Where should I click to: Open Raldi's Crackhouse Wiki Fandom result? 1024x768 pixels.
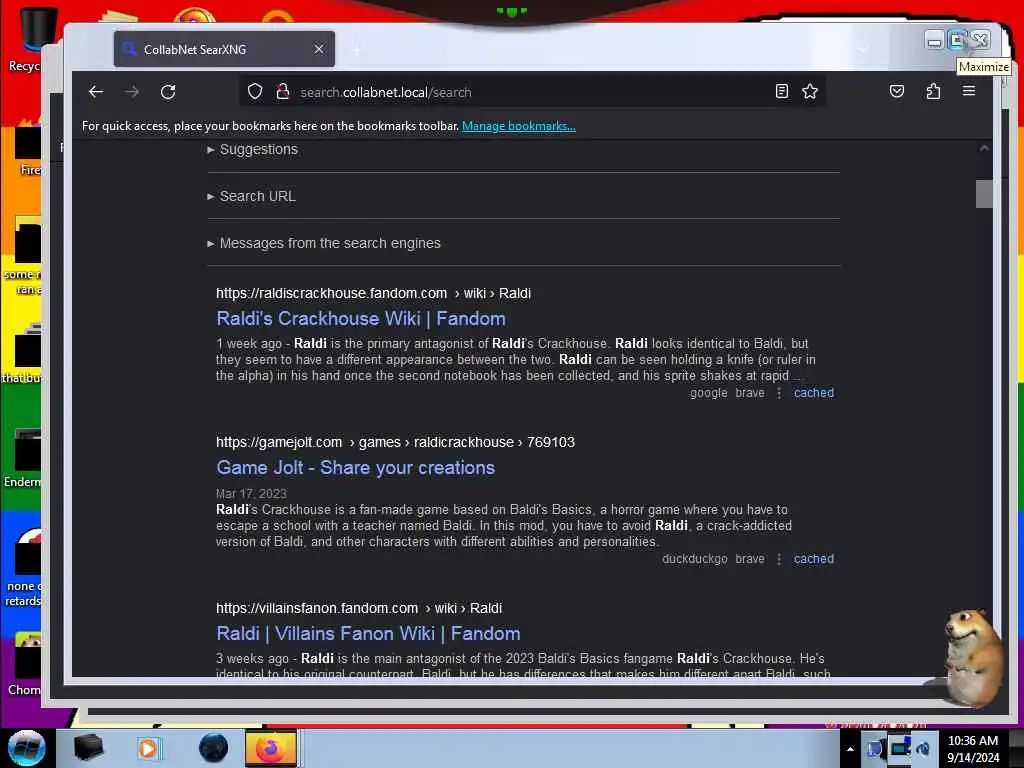[360, 319]
